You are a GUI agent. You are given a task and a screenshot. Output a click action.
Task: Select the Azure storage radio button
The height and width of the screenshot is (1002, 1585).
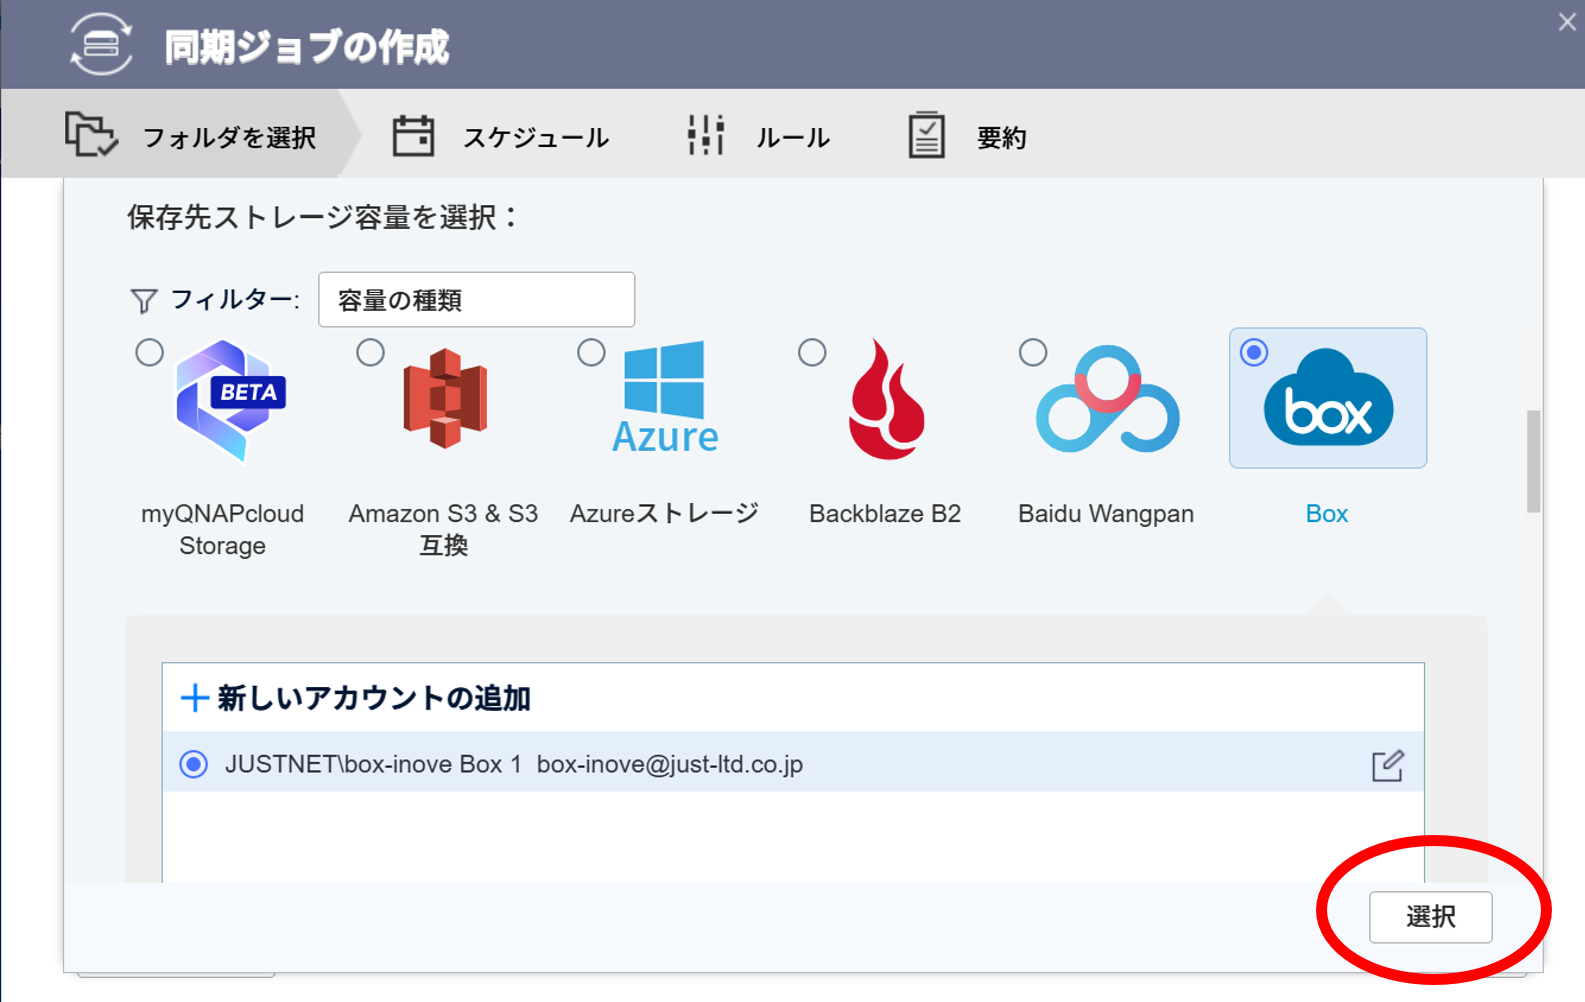[x=592, y=352]
